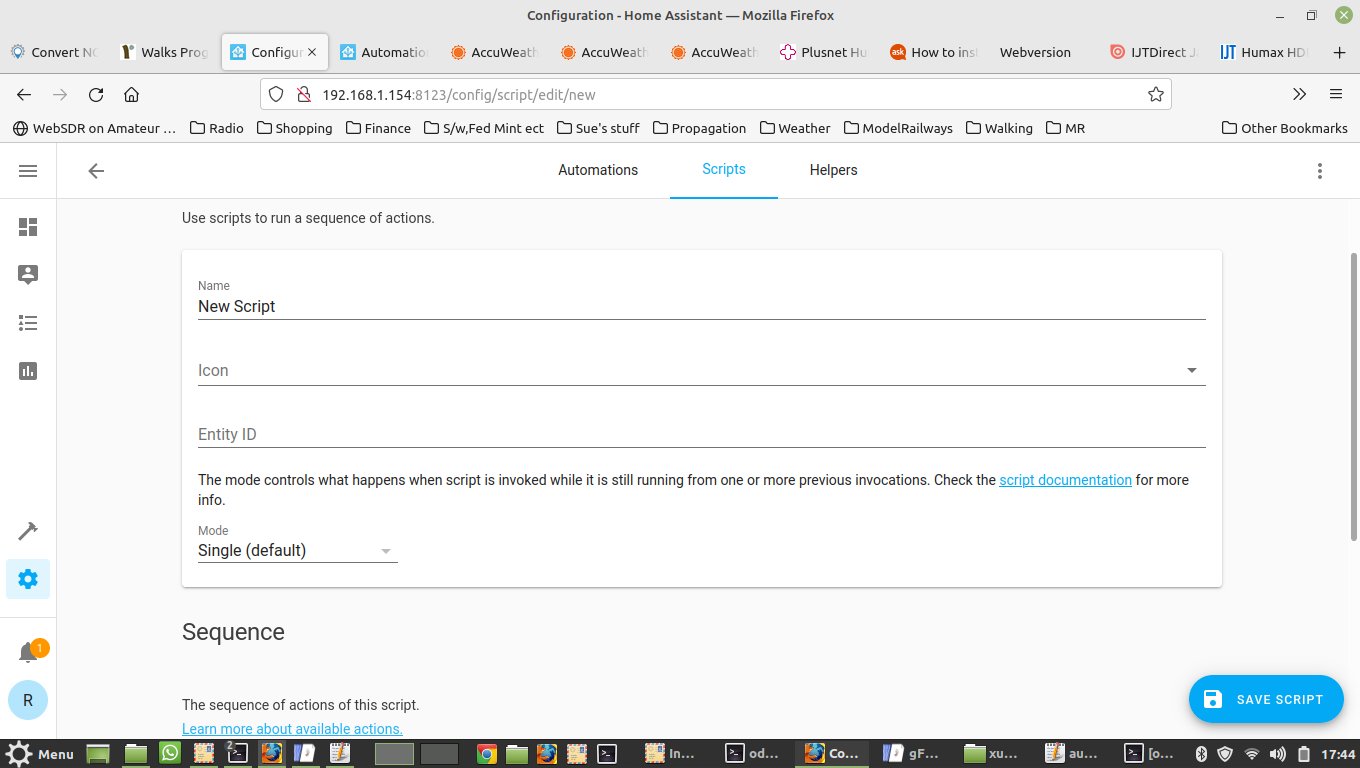Image resolution: width=1360 pixels, height=768 pixels.
Task: Switch to the Automations tab
Action: [598, 170]
